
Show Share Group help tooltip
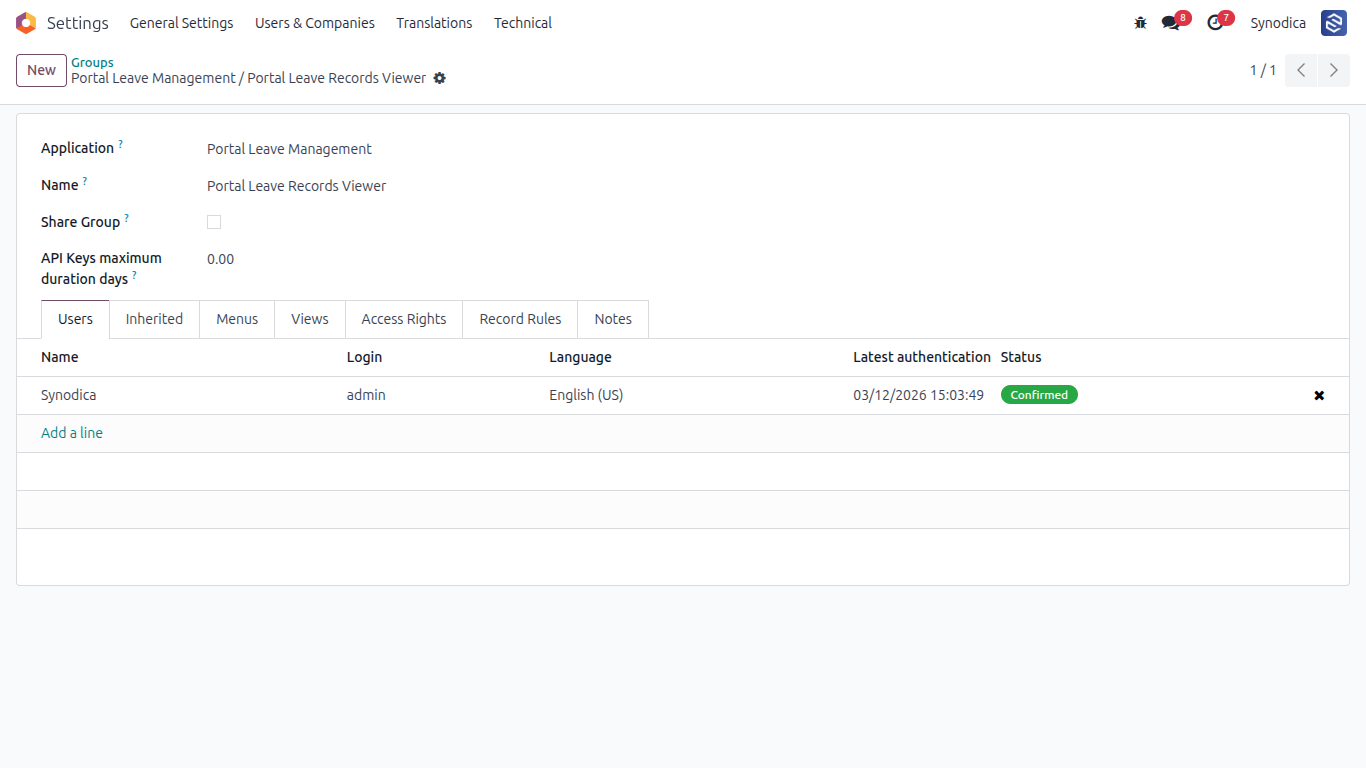[127, 218]
